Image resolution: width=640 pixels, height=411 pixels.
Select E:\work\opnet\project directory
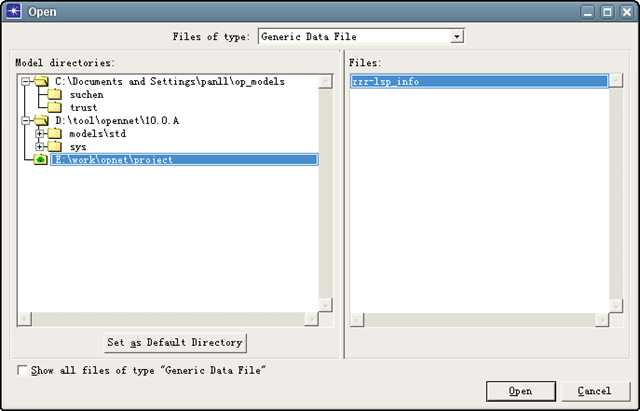184,160
